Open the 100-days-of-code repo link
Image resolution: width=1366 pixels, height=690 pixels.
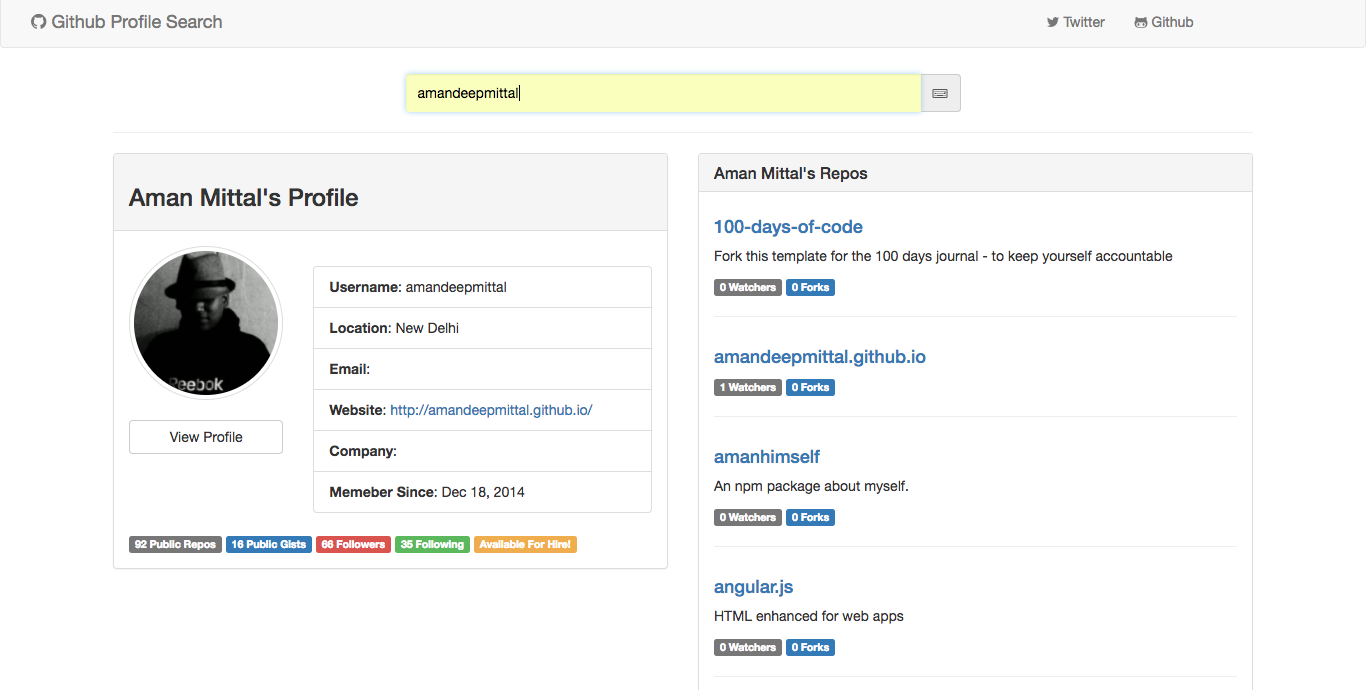[788, 227]
